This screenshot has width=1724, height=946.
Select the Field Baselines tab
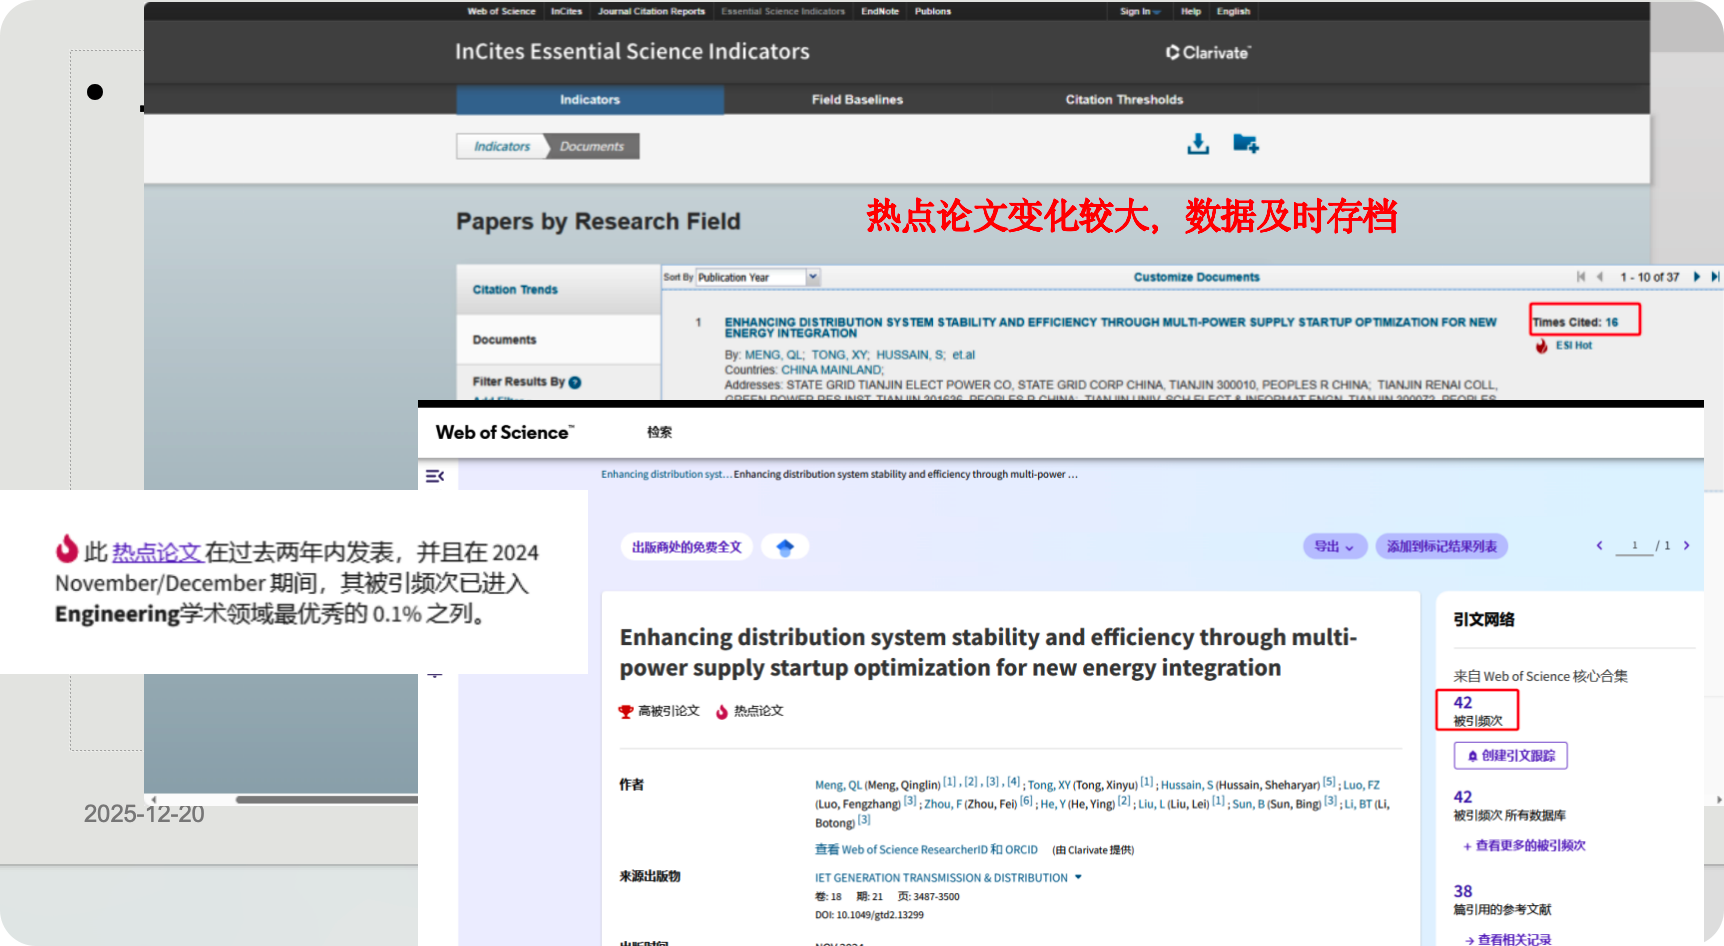(x=857, y=100)
